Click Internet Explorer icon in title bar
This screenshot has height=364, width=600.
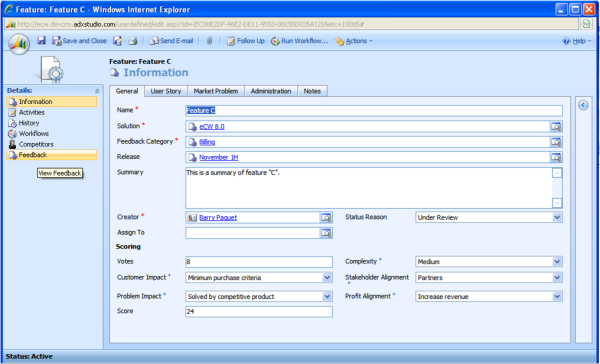pos(9,9)
